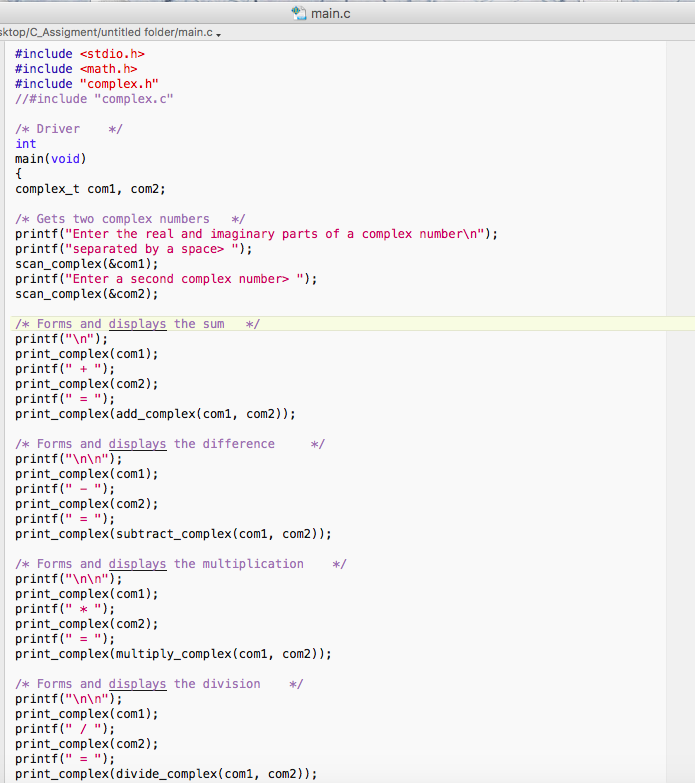
Task: Click print_complex(add_complex(com1, com2)); line
Action: pos(155,413)
